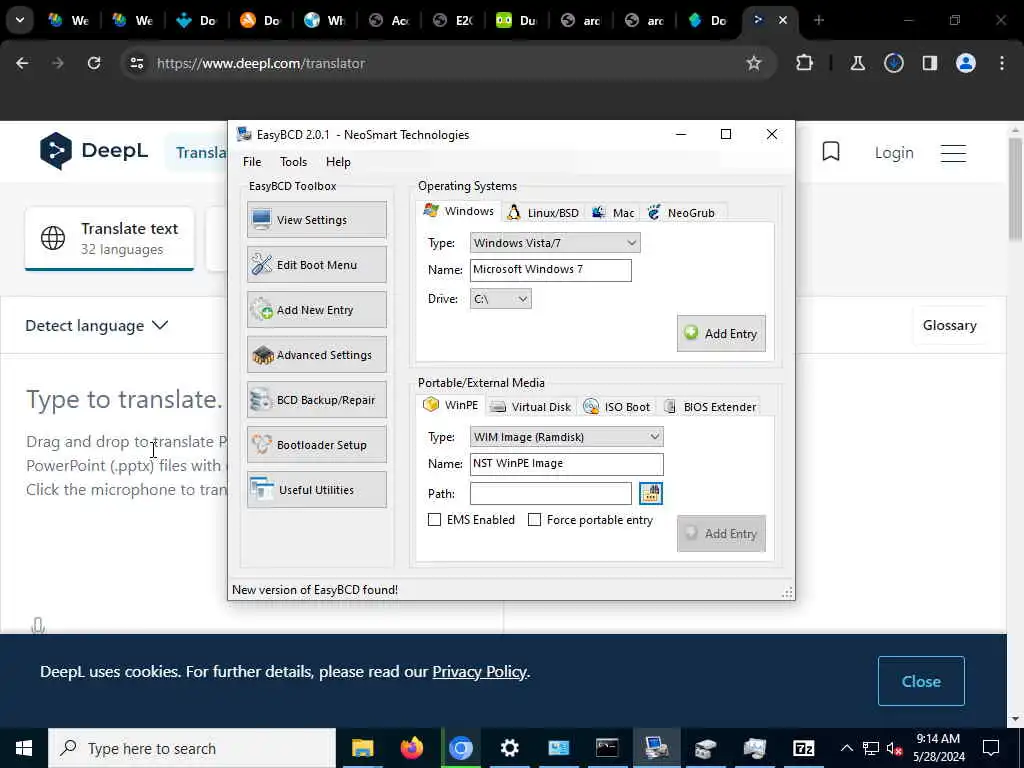Open the EasyBCD File menu
The height and width of the screenshot is (768, 1024).
pos(252,162)
